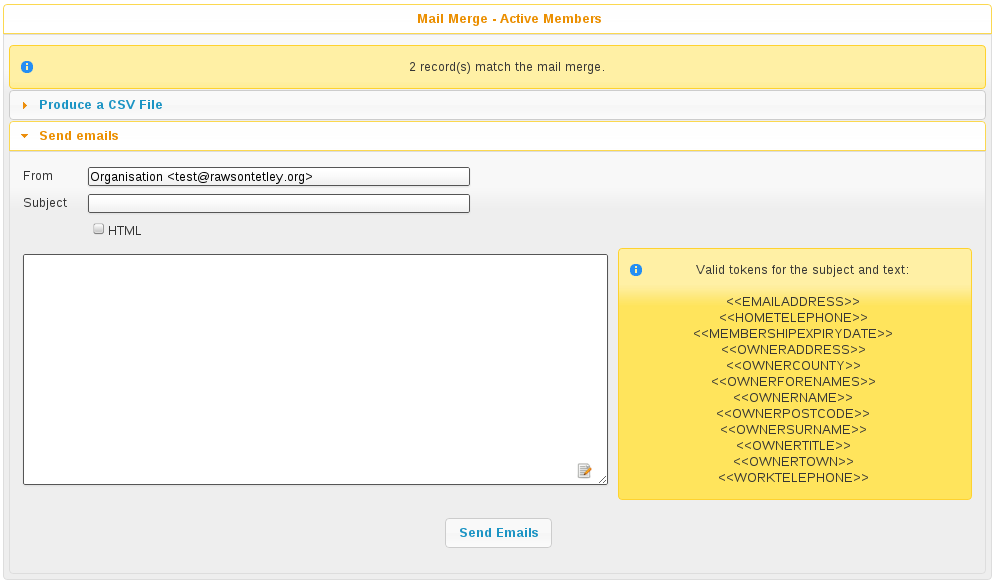Tick the checkbox next to HTML label
The height and width of the screenshot is (584, 996).
click(98, 228)
